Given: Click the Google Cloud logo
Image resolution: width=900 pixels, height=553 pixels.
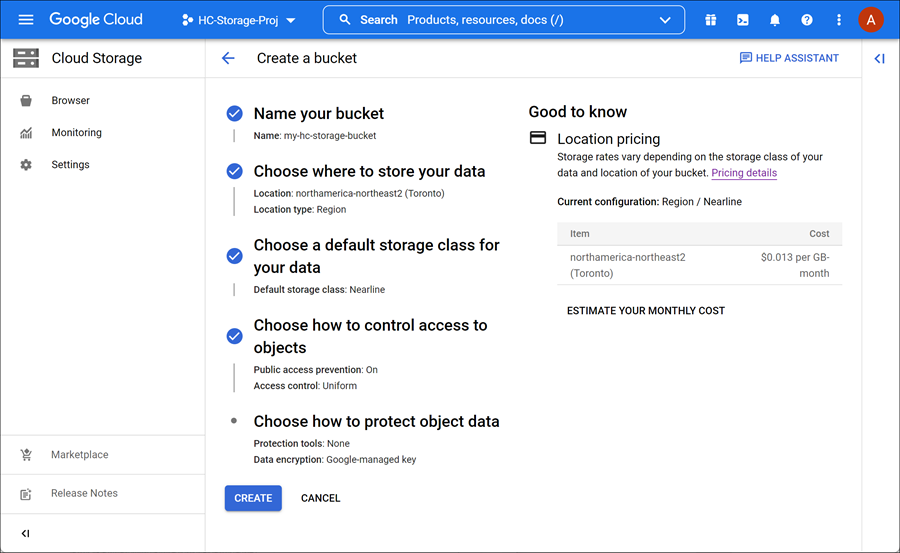Looking at the screenshot, I should [96, 20].
